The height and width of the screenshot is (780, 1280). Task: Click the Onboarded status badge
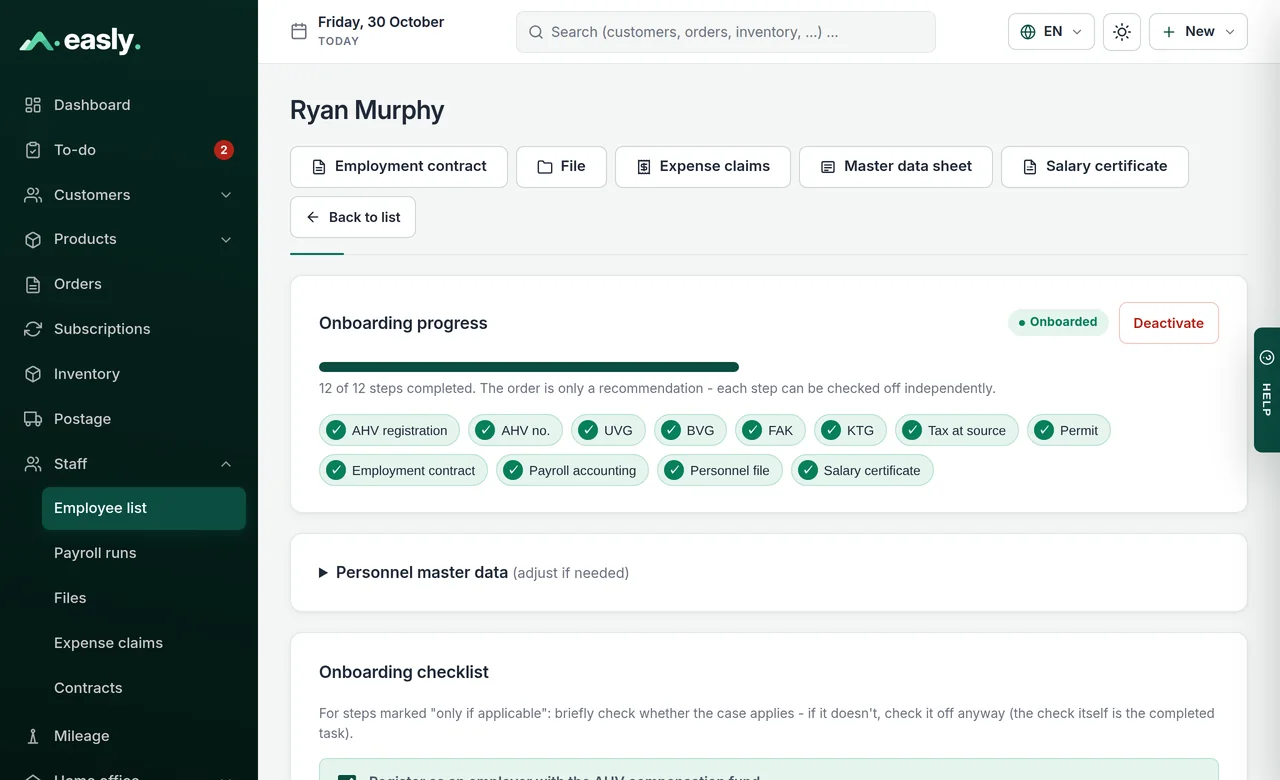coord(1058,322)
